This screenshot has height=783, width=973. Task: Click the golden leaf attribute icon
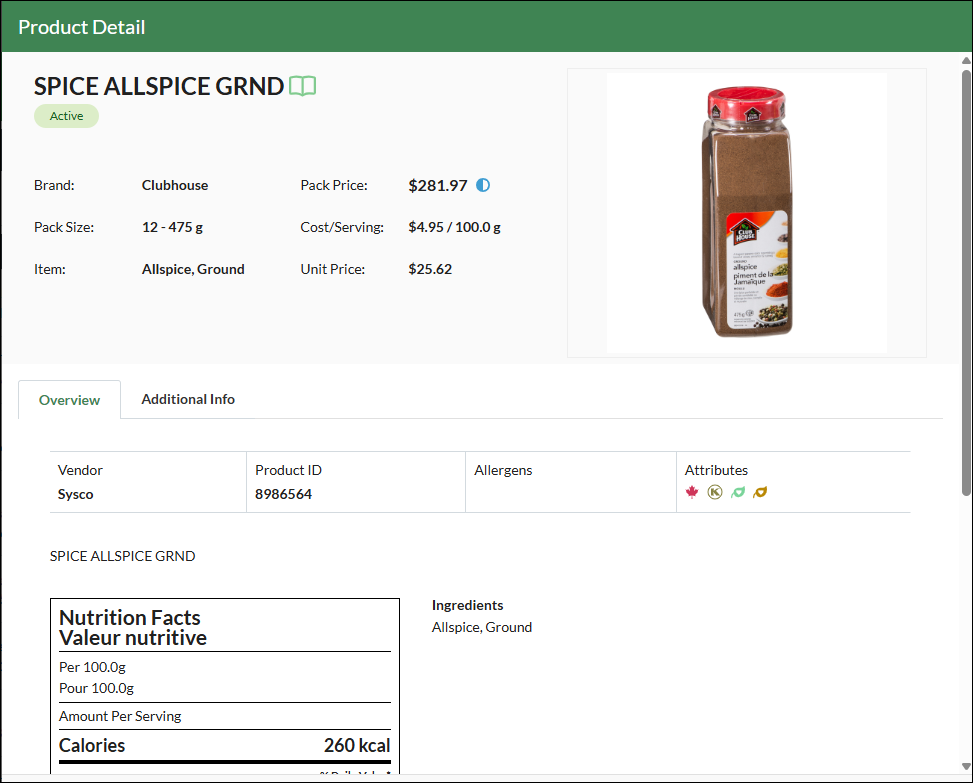click(760, 493)
